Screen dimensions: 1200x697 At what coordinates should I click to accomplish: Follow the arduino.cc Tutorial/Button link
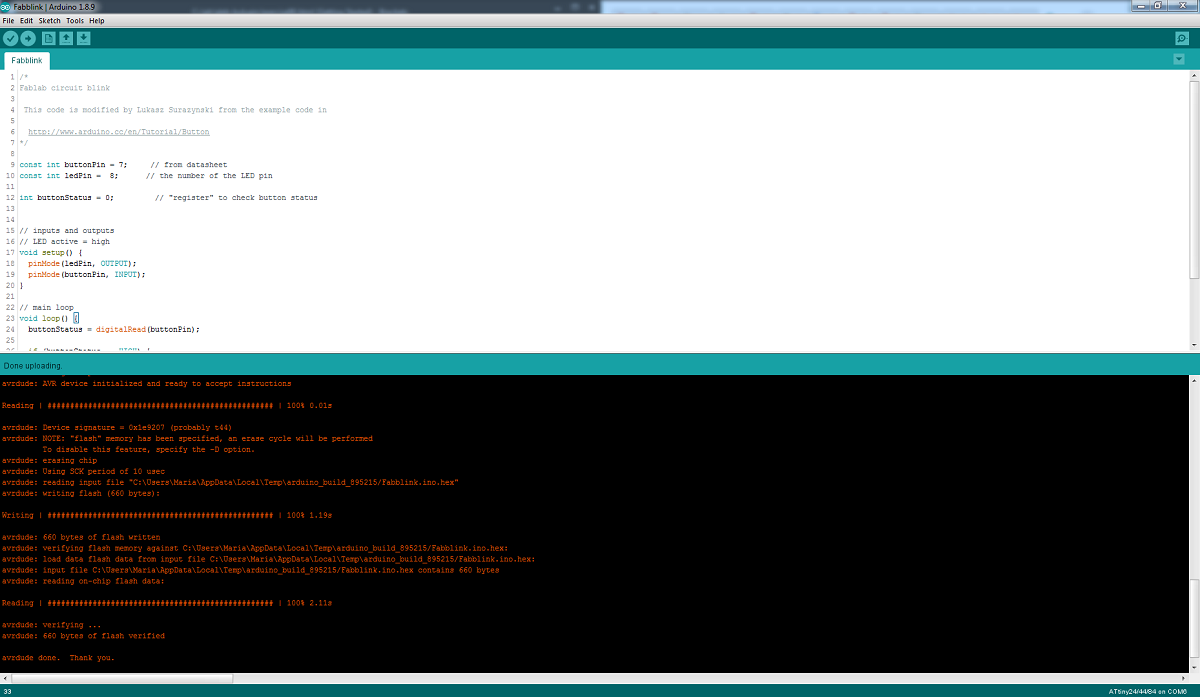click(118, 132)
